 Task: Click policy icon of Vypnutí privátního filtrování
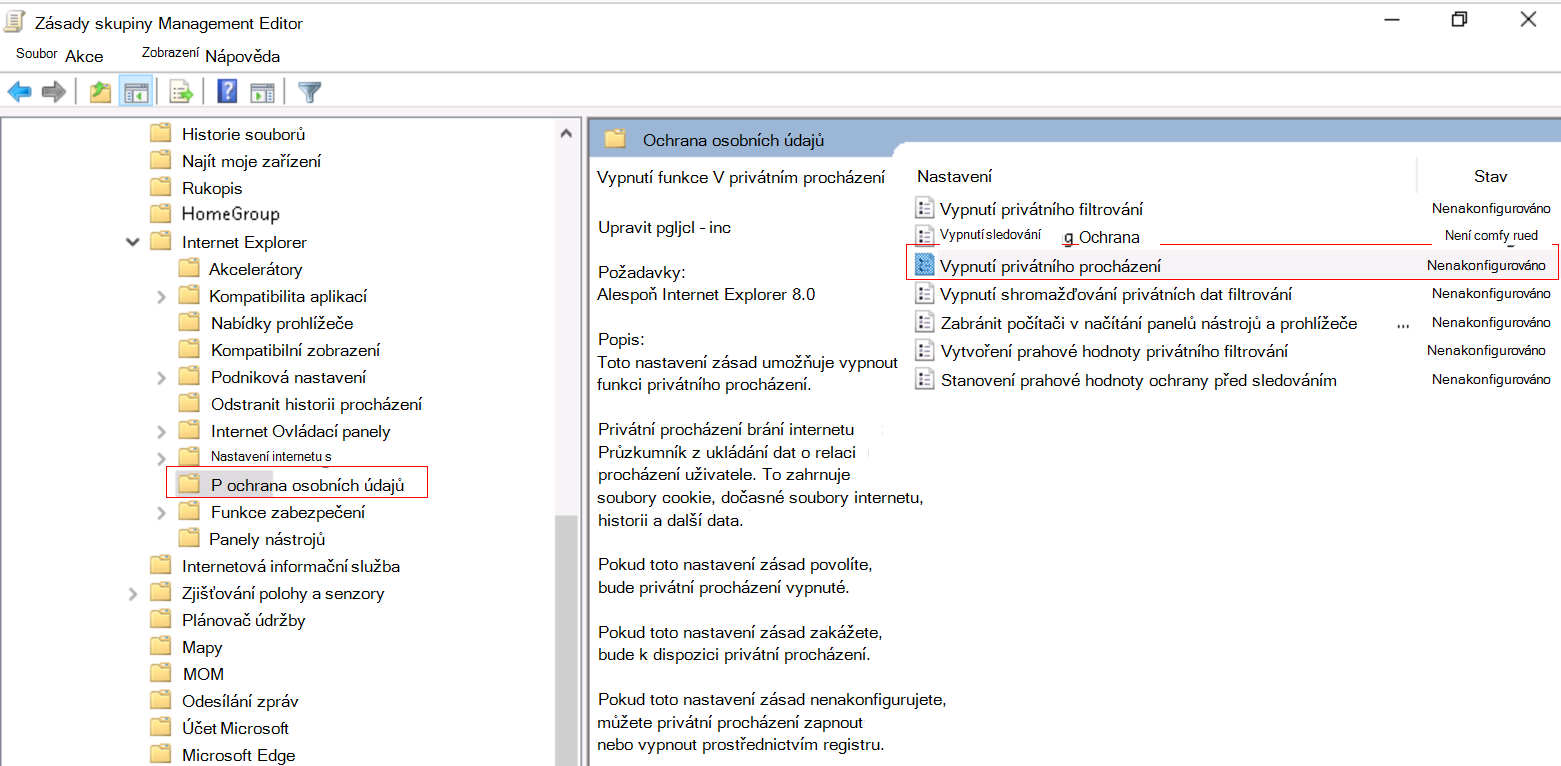(x=924, y=208)
